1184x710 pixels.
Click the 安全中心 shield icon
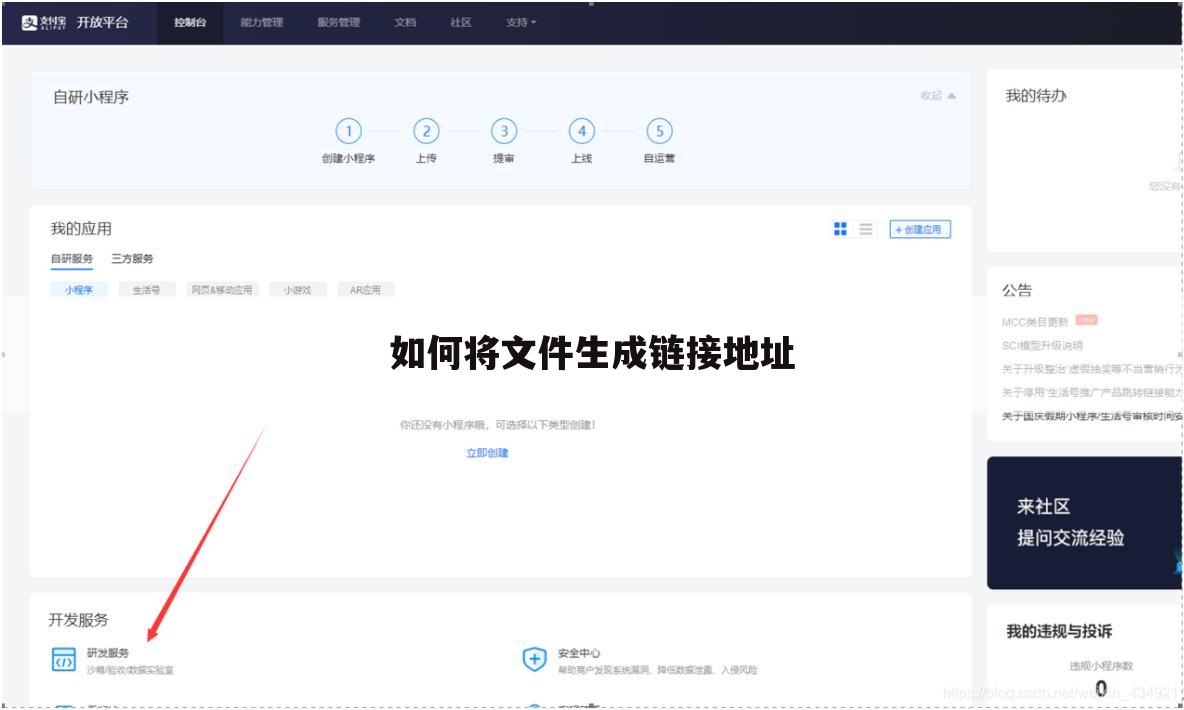[535, 659]
